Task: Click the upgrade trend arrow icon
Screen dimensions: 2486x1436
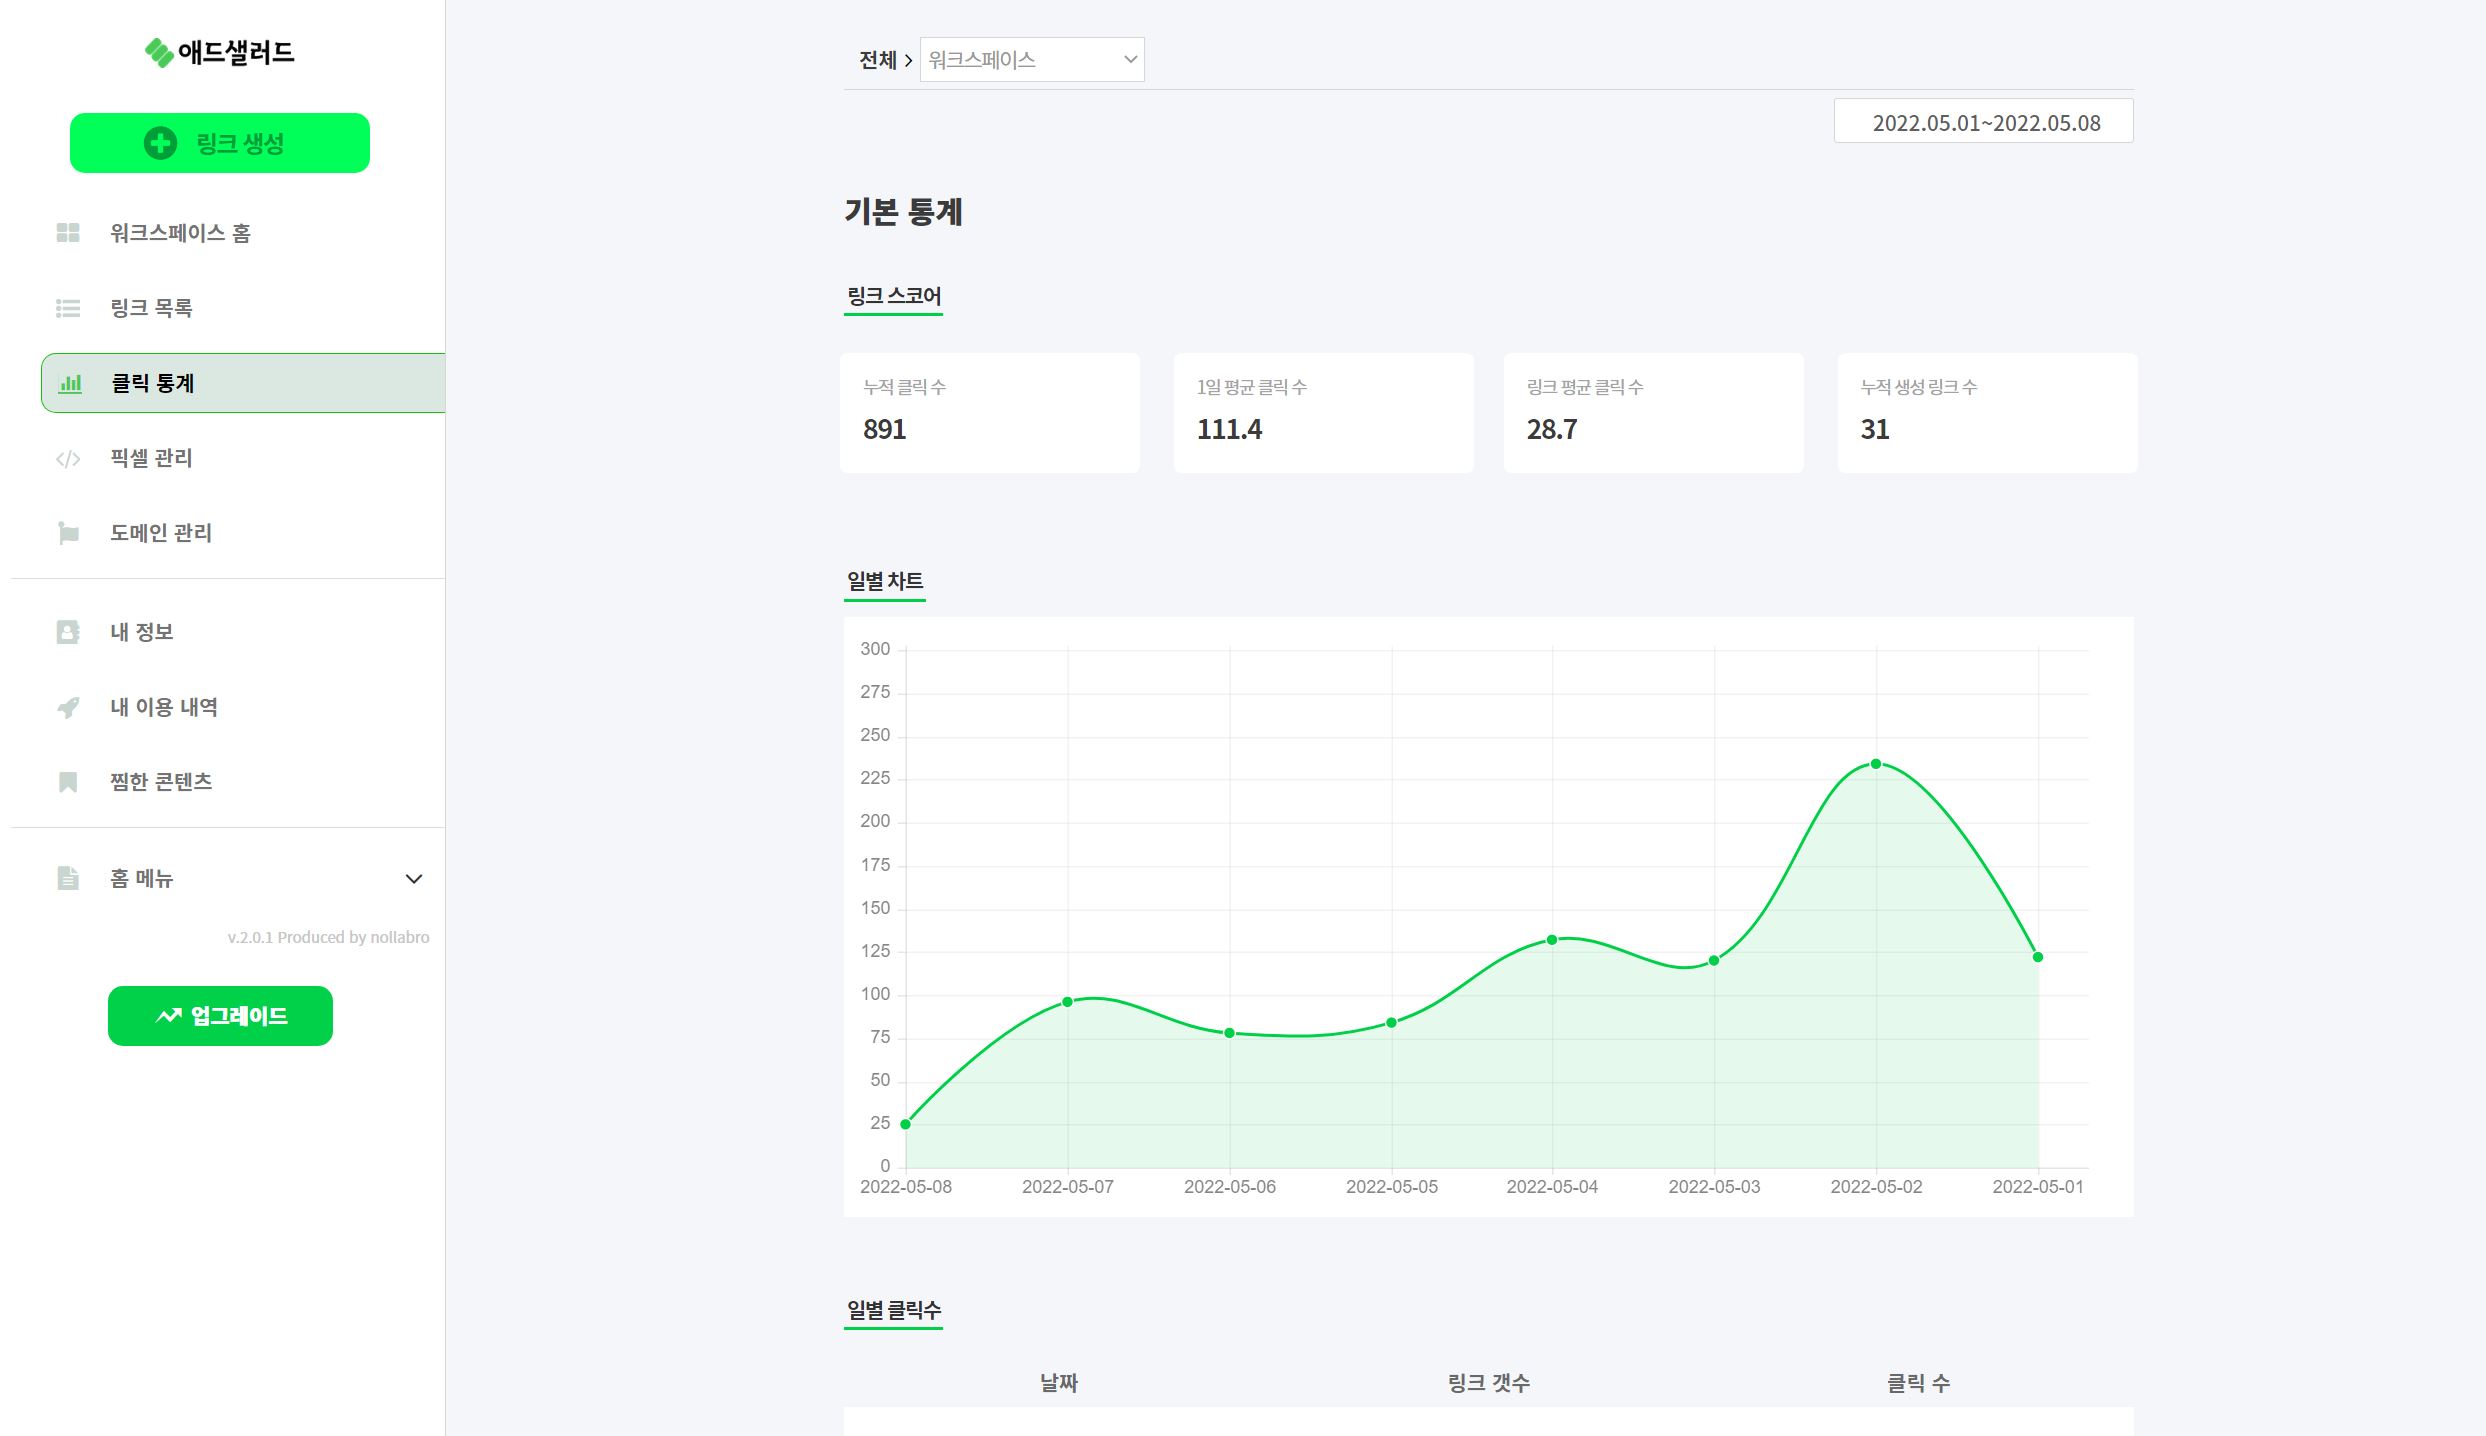Action: coord(168,1016)
